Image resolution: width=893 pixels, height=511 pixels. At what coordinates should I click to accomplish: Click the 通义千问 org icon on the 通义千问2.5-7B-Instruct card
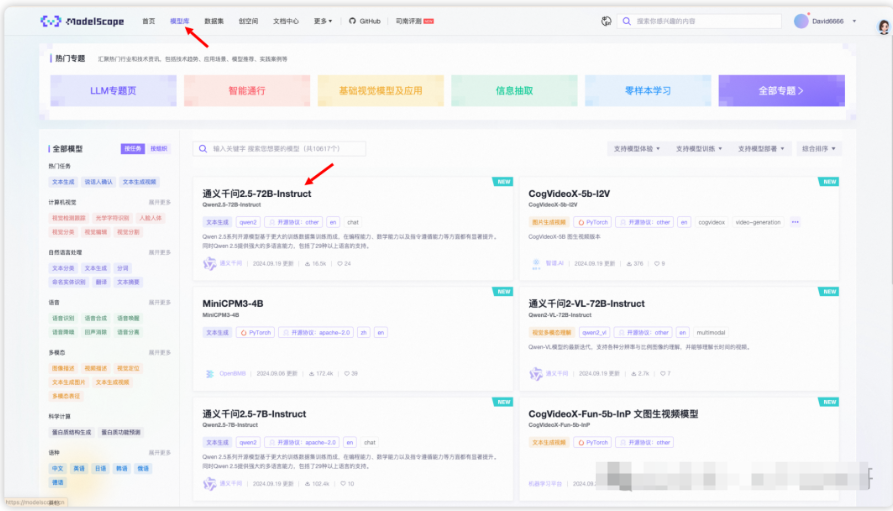pos(210,484)
